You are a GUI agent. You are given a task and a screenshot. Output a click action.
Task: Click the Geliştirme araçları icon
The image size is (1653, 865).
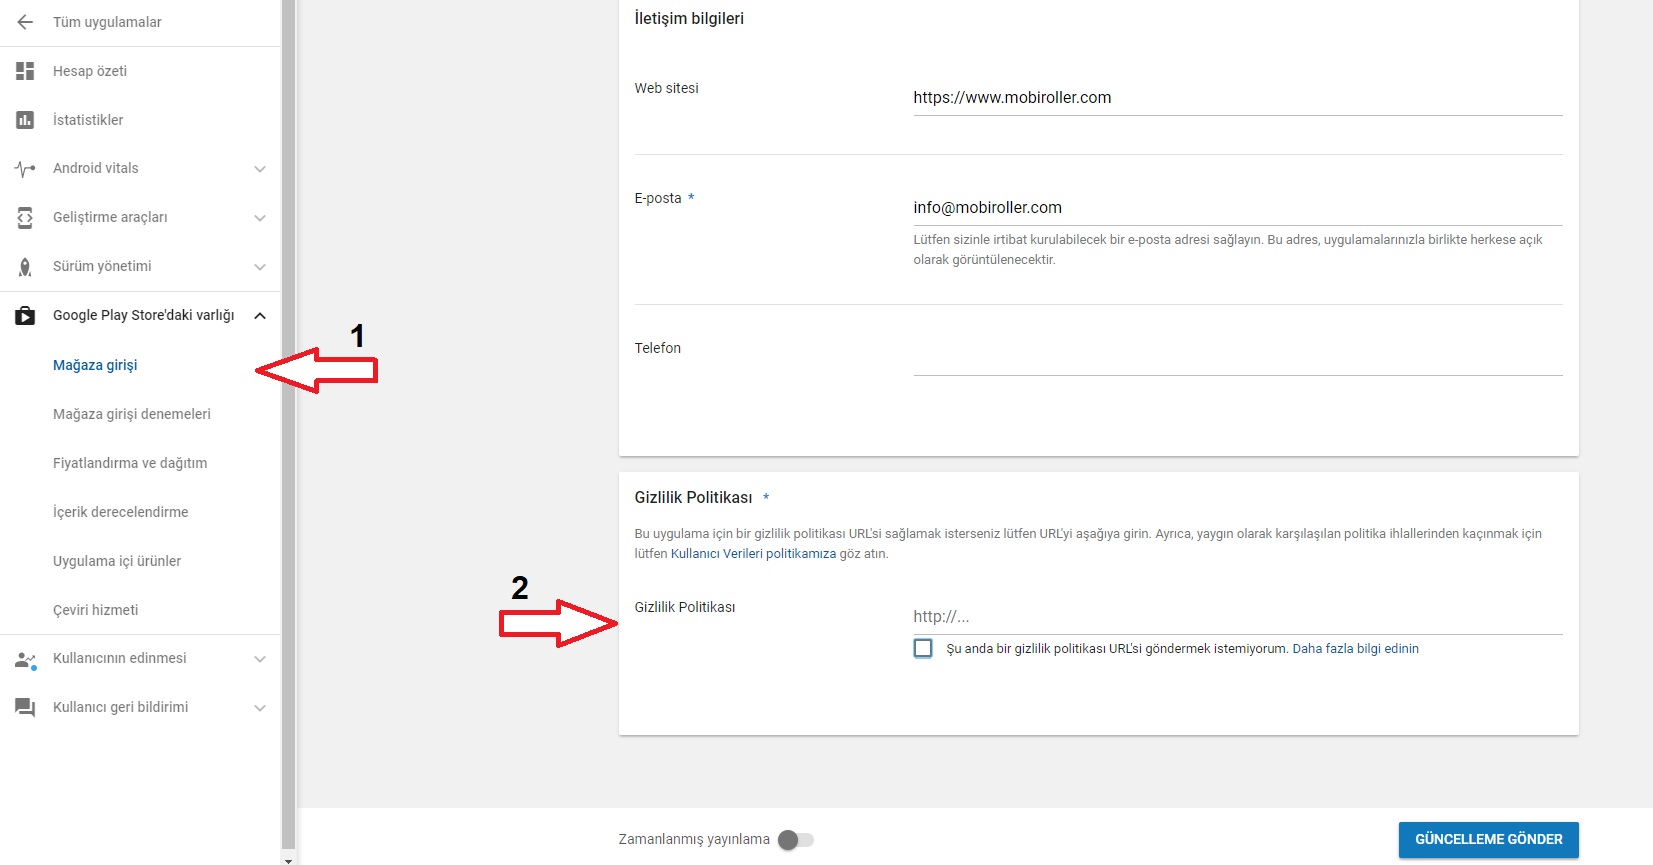click(25, 217)
